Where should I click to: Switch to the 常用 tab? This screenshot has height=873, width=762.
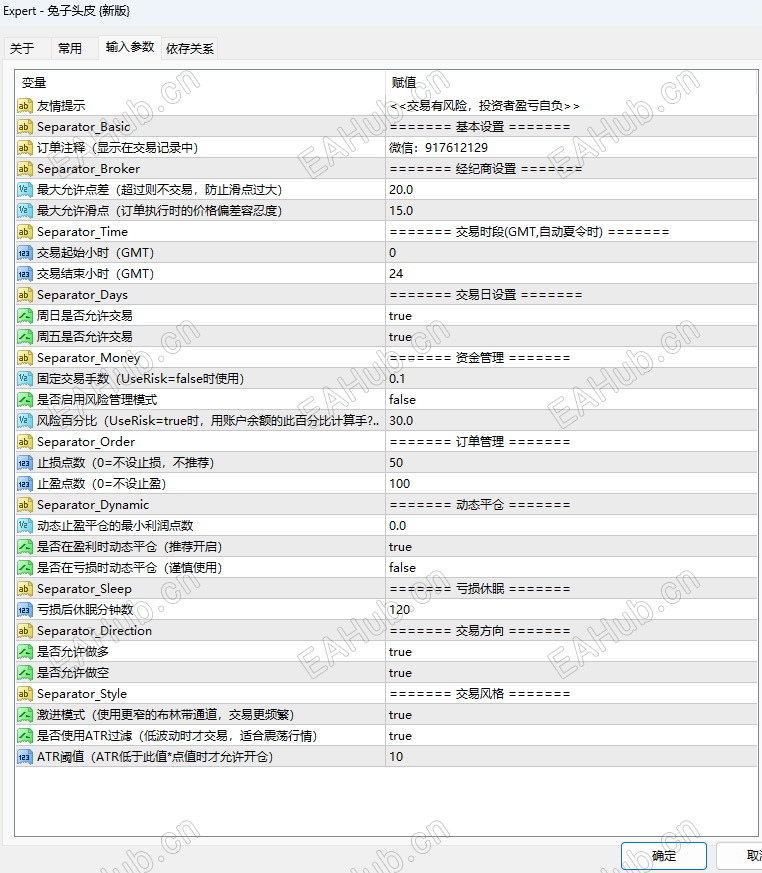[70, 48]
